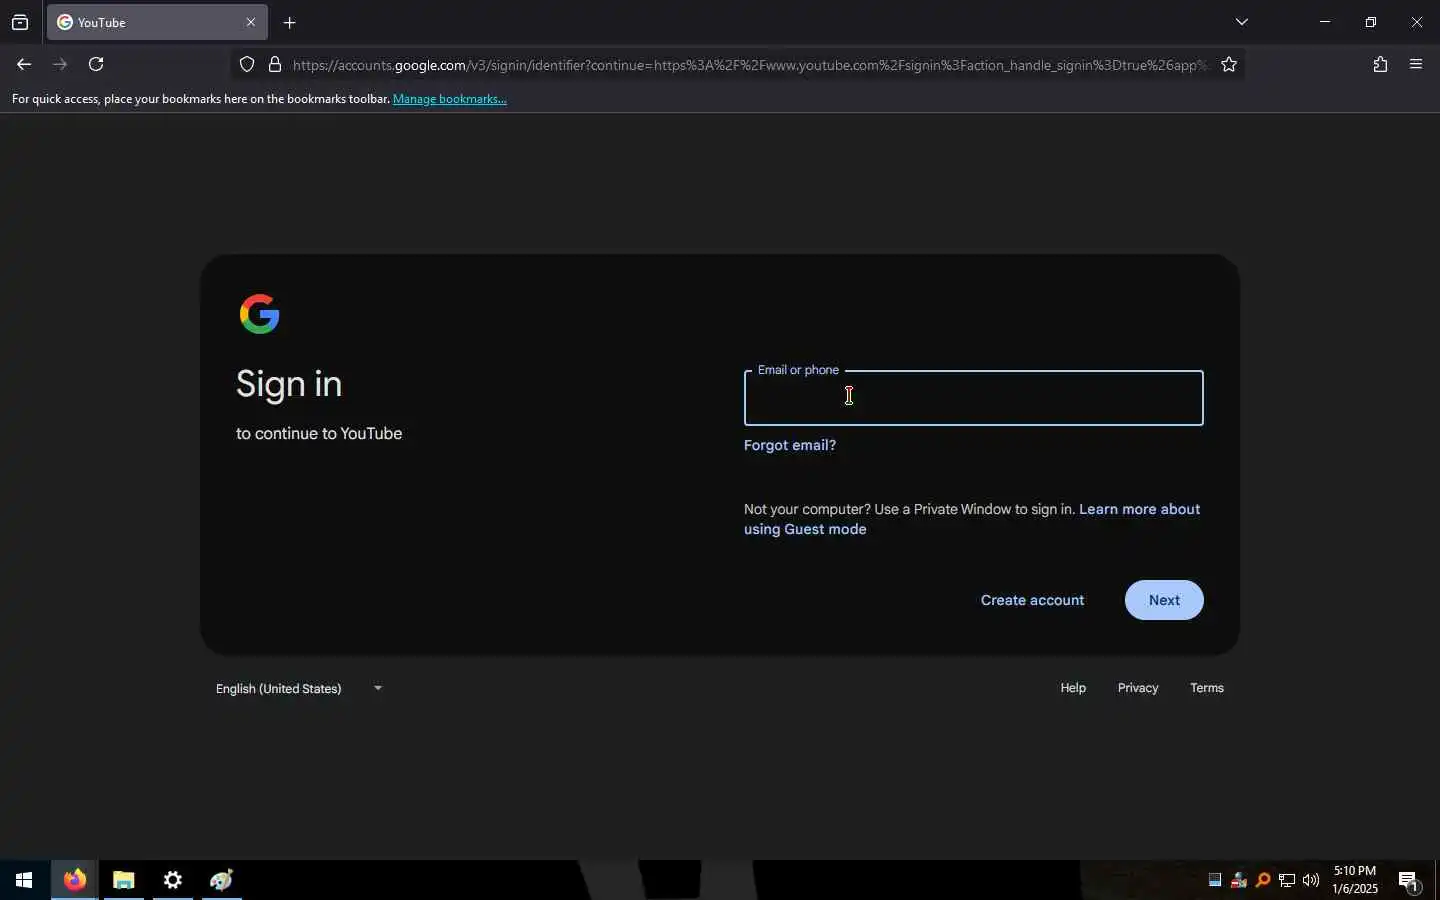Click Firefox icon in taskbar
The image size is (1440, 900).
pyautogui.click(x=75, y=880)
